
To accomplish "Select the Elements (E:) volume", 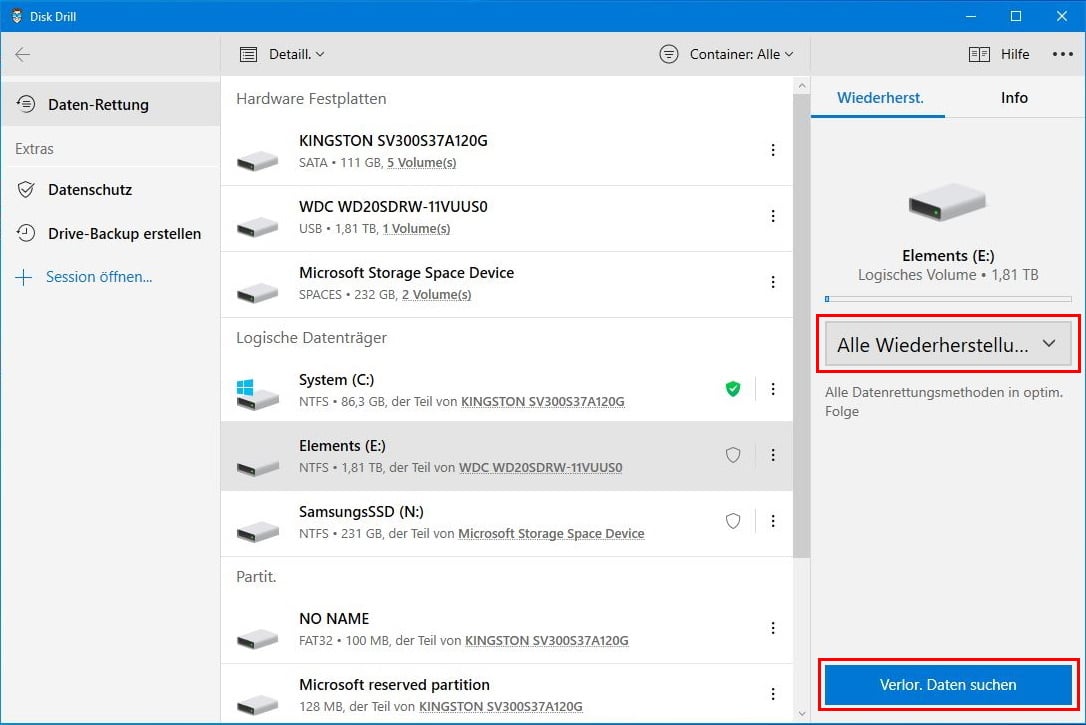I will tap(507, 456).
